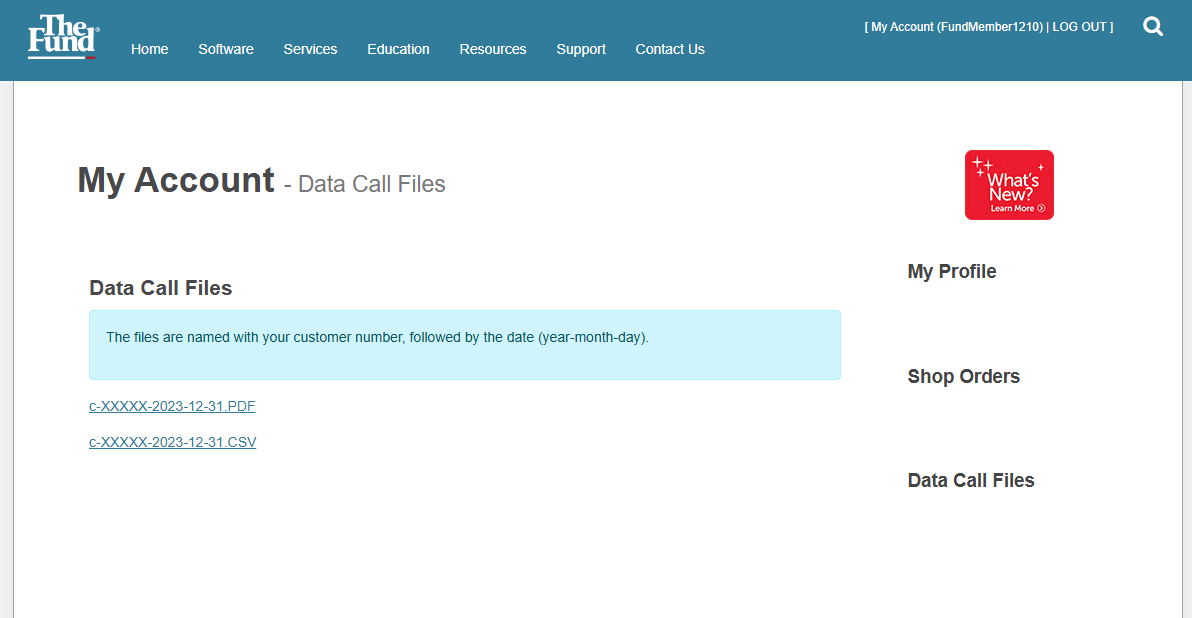Viewport: 1192px width, 618px height.
Task: Open the Software menu
Action: coord(226,49)
